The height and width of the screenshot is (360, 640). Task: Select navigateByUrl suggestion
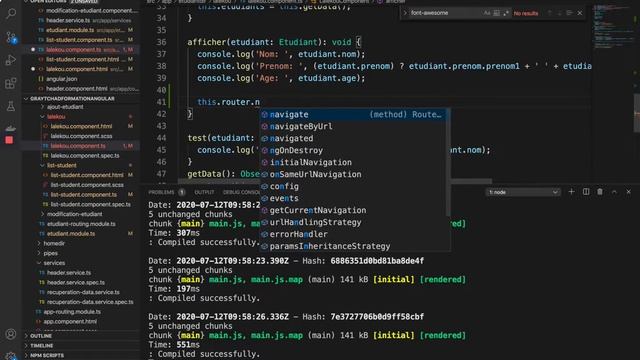click(x=353, y=127)
